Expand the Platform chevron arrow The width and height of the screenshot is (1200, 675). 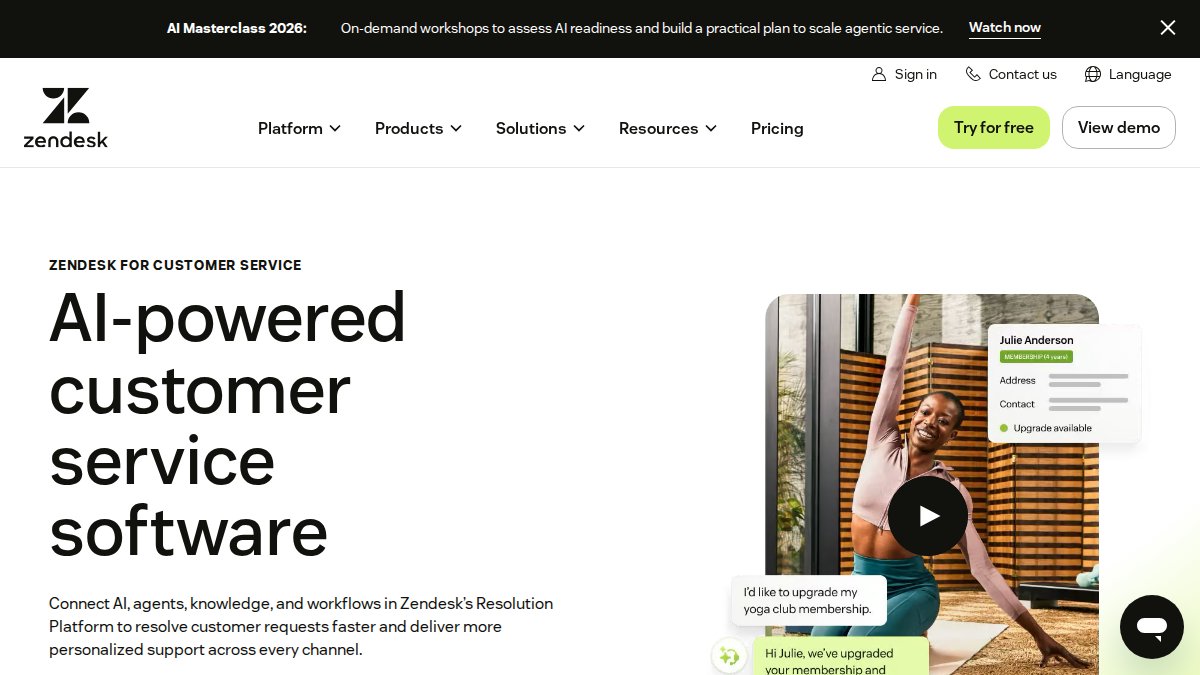(x=335, y=128)
